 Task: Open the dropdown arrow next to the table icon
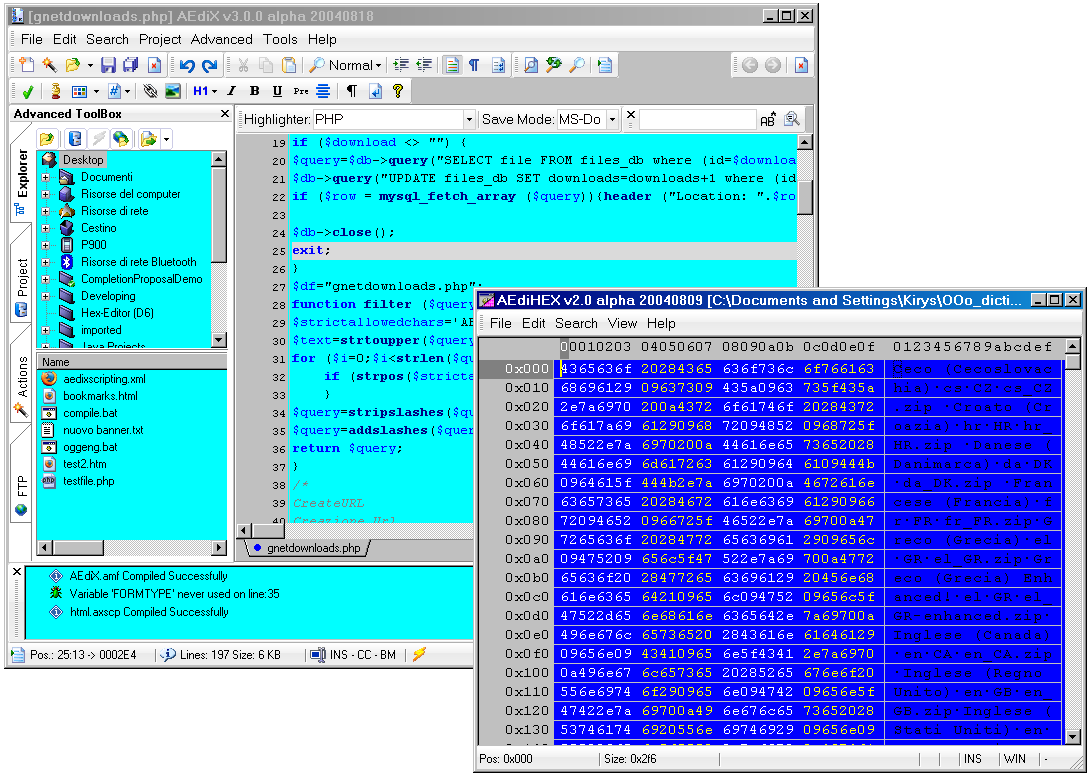click(96, 91)
